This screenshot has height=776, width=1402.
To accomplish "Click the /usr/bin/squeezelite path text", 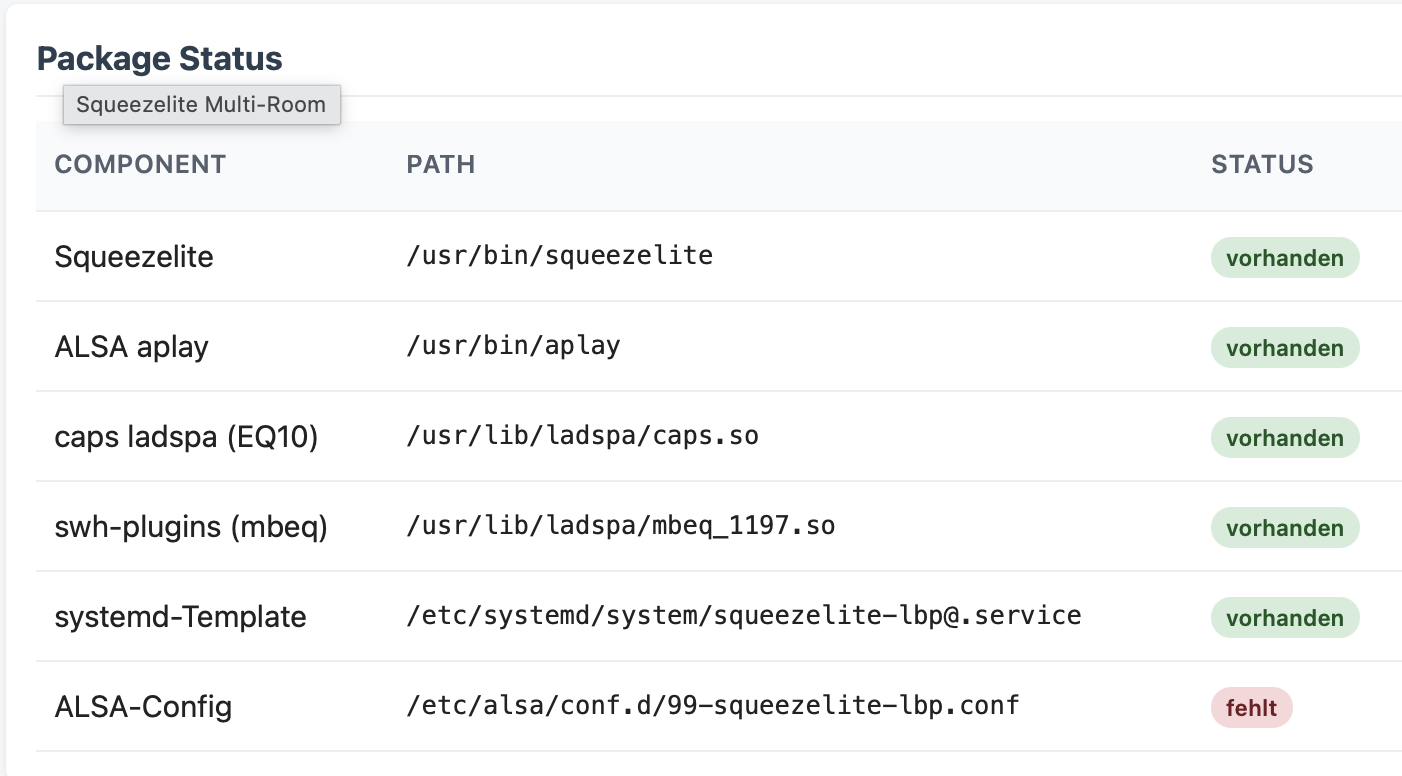I will (x=560, y=256).
